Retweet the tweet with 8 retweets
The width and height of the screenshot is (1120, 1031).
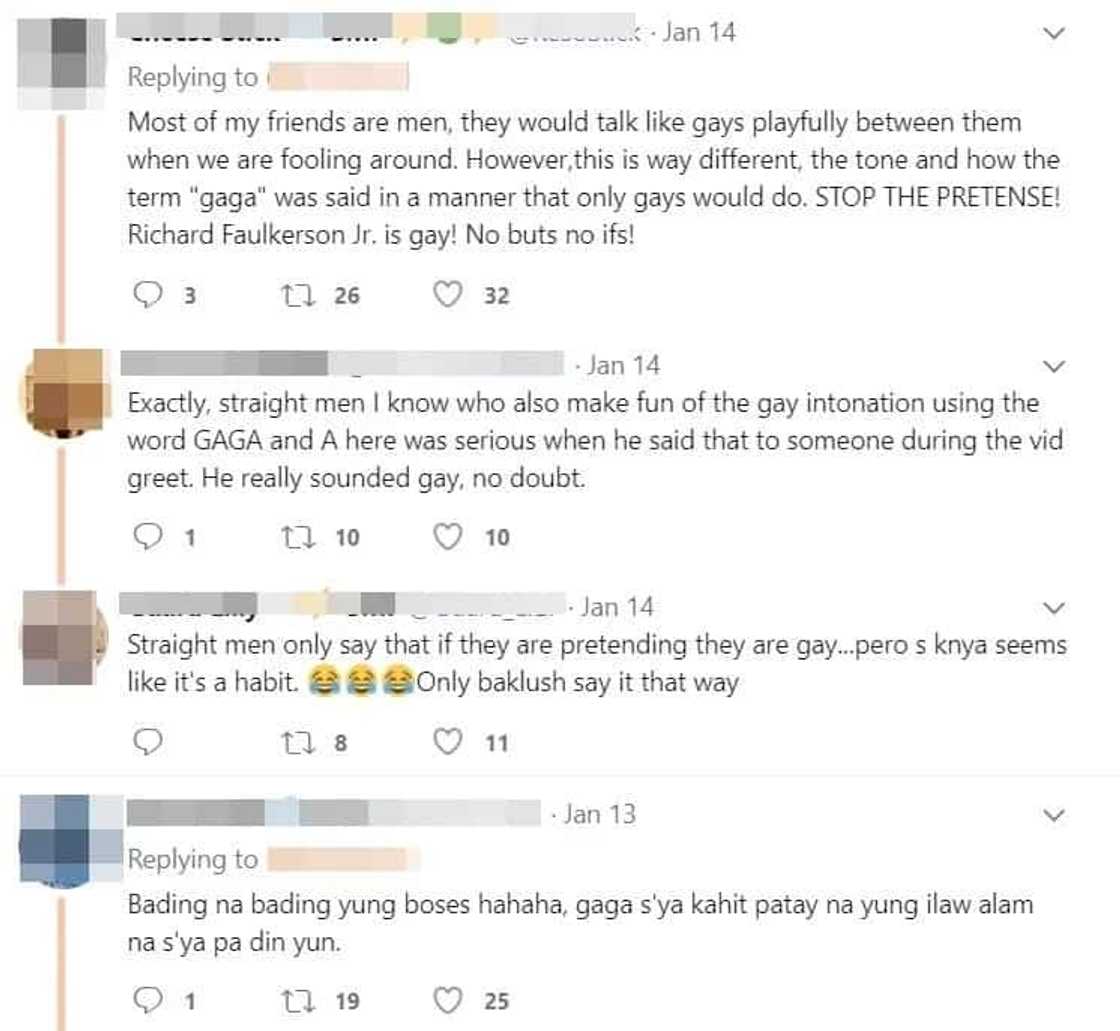coord(298,742)
